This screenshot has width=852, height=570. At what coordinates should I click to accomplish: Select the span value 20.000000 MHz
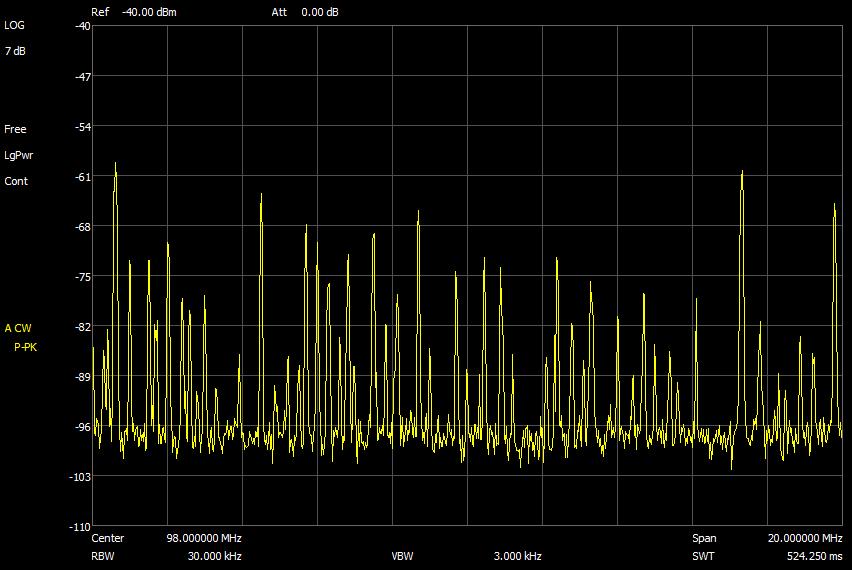pyautogui.click(x=805, y=538)
